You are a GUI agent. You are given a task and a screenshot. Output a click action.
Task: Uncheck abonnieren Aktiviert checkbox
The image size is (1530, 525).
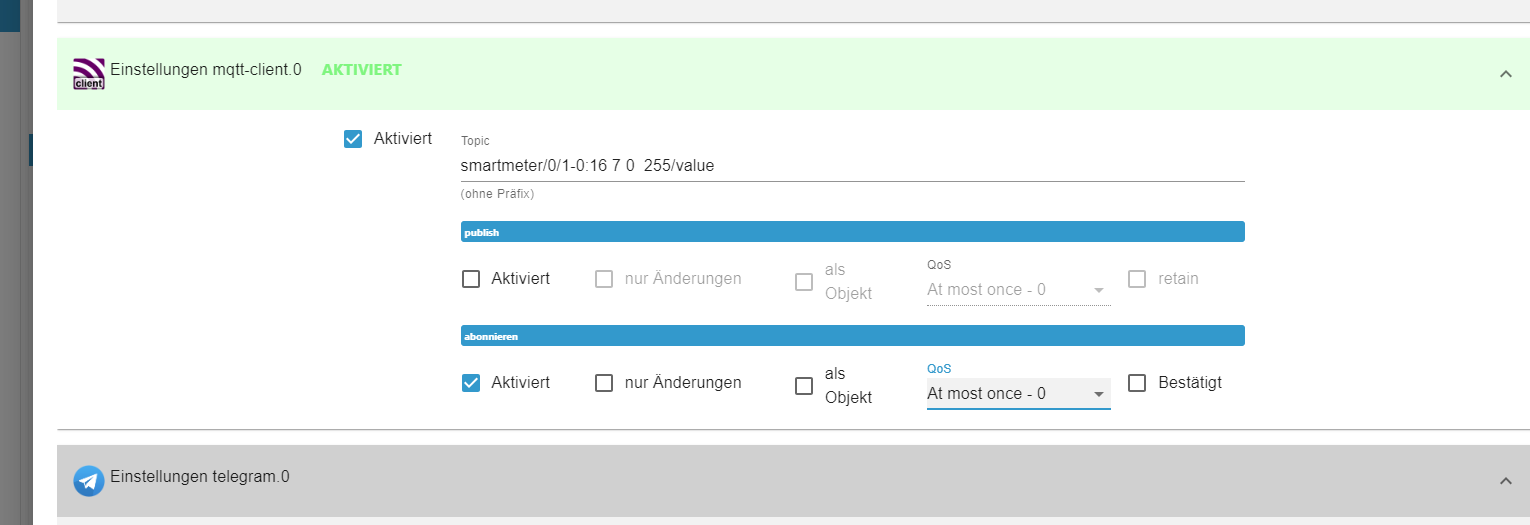pyautogui.click(x=471, y=383)
